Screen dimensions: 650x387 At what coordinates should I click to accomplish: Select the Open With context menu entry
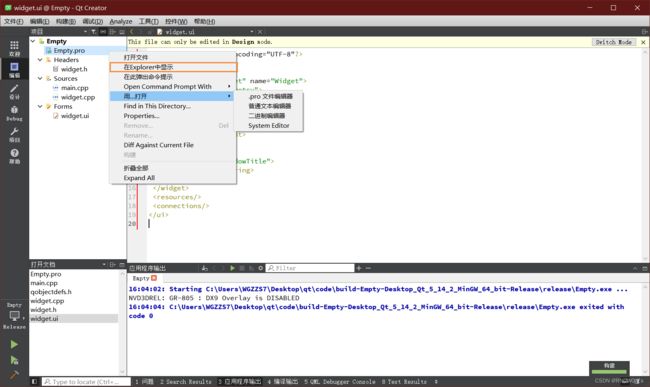pyautogui.click(x=172, y=96)
